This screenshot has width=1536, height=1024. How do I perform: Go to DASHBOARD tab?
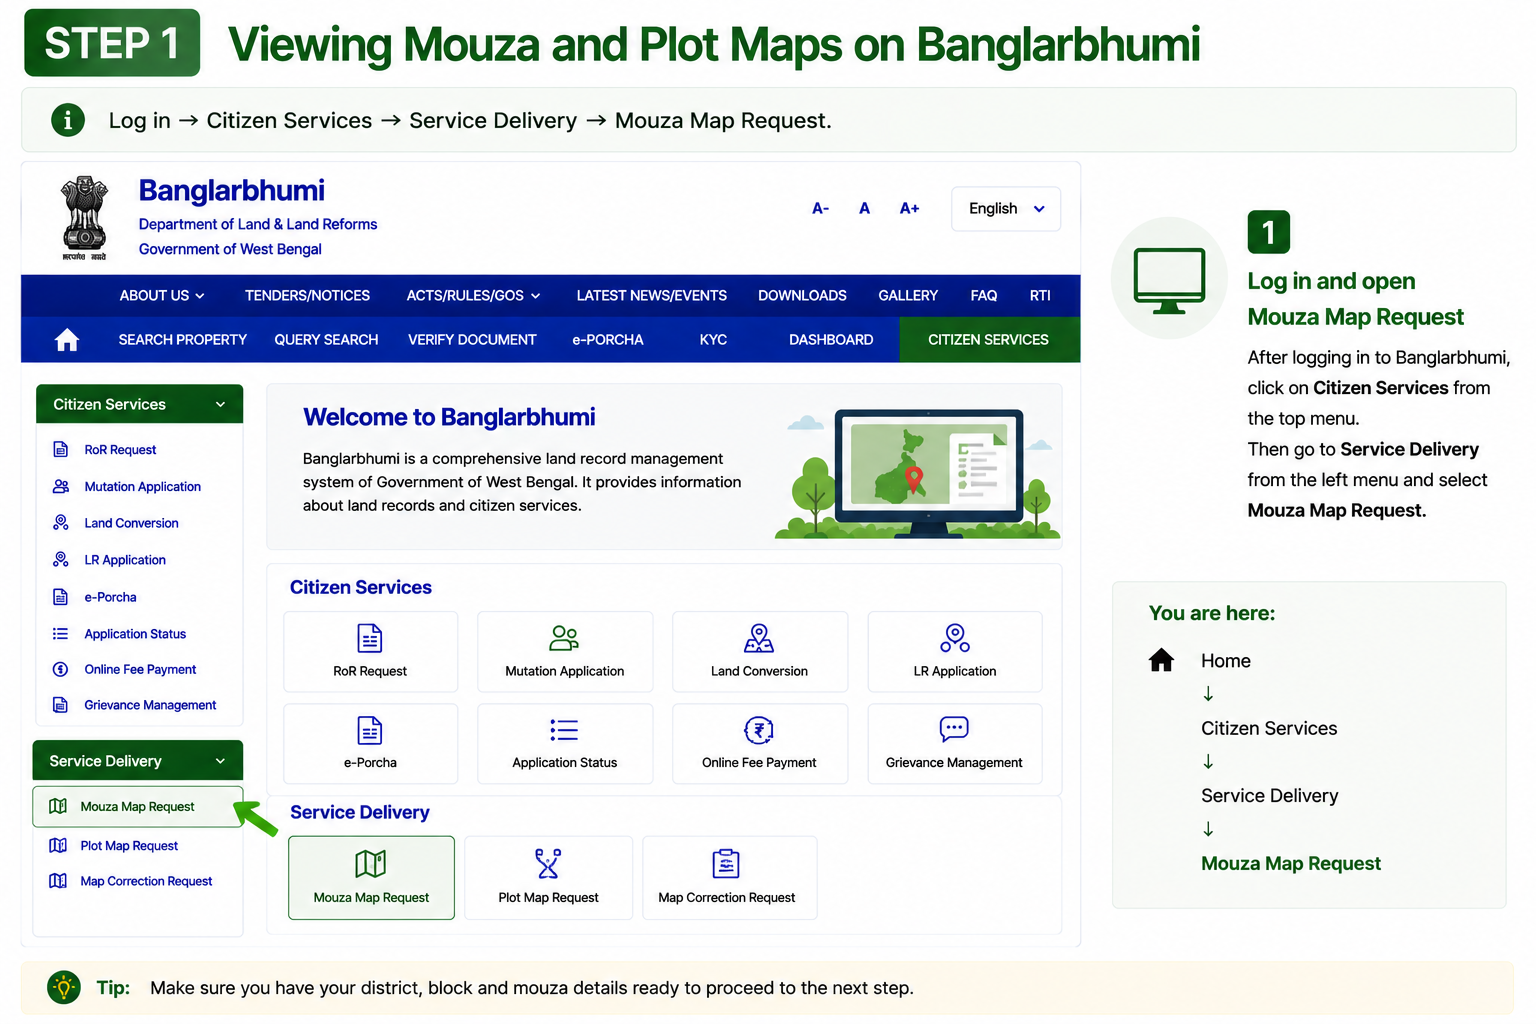pos(831,340)
